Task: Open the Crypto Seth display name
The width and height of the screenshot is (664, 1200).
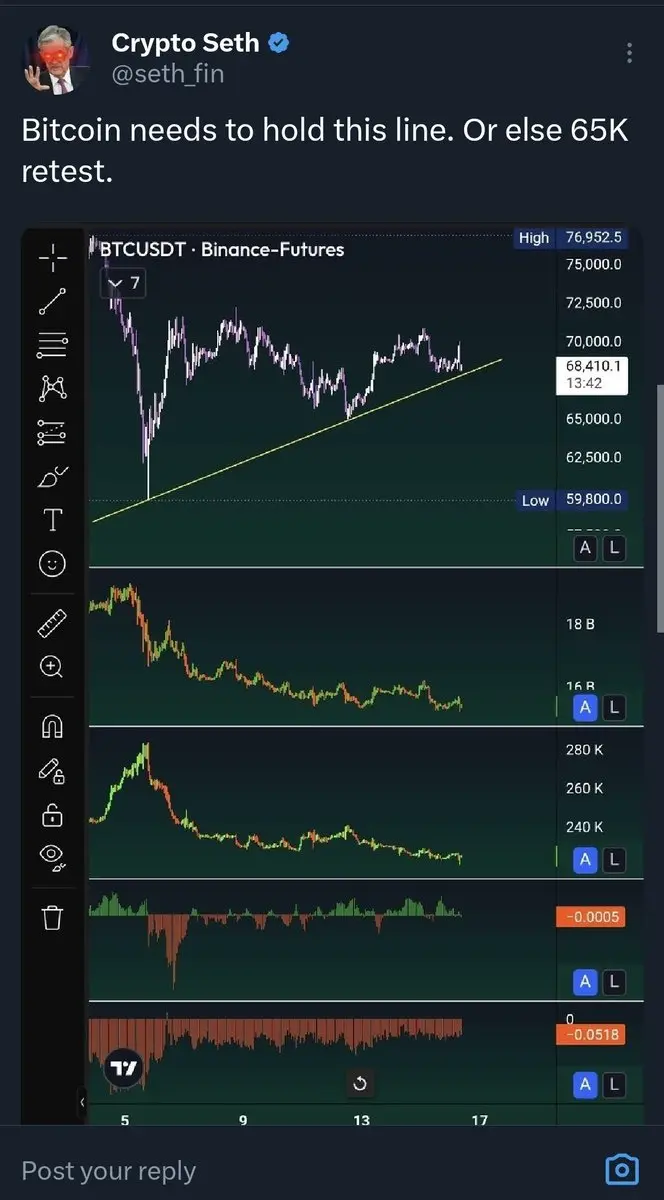Action: tap(186, 43)
